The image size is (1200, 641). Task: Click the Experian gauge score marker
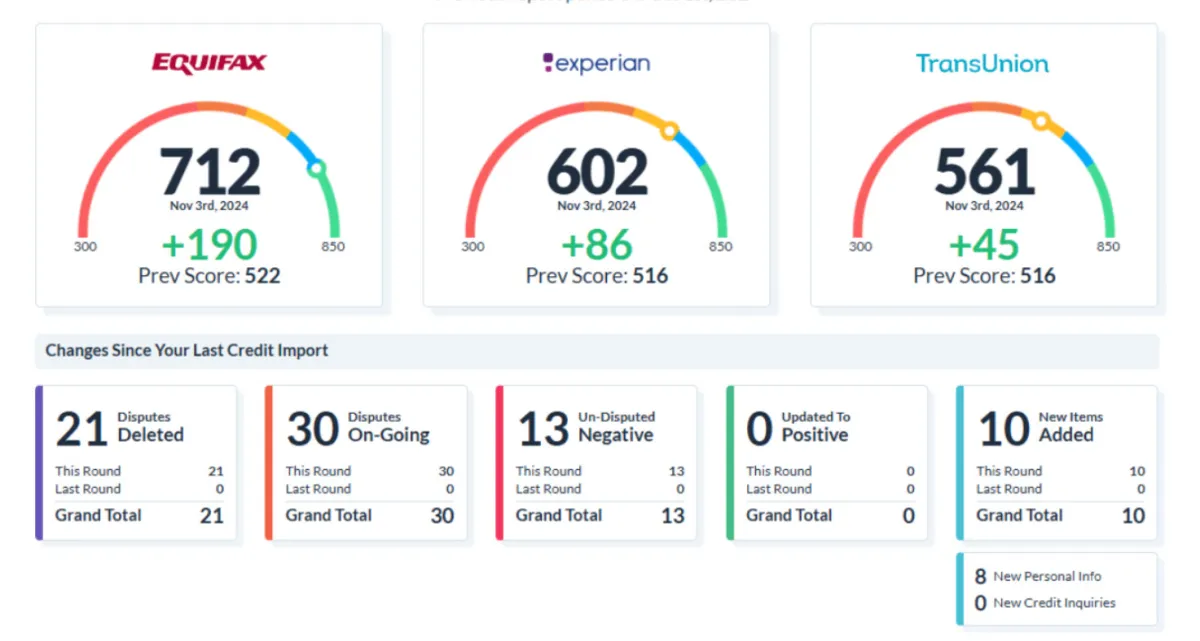[670, 130]
